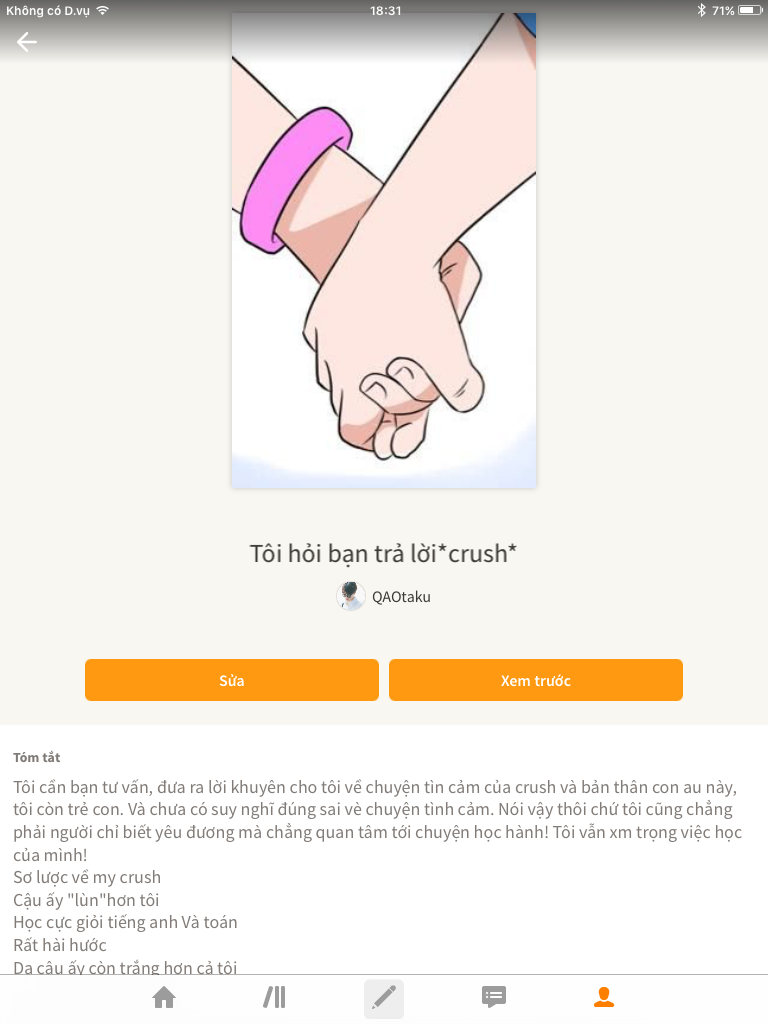Image resolution: width=768 pixels, height=1024 pixels.
Task: Tap the holding hands cover image
Action: [384, 250]
